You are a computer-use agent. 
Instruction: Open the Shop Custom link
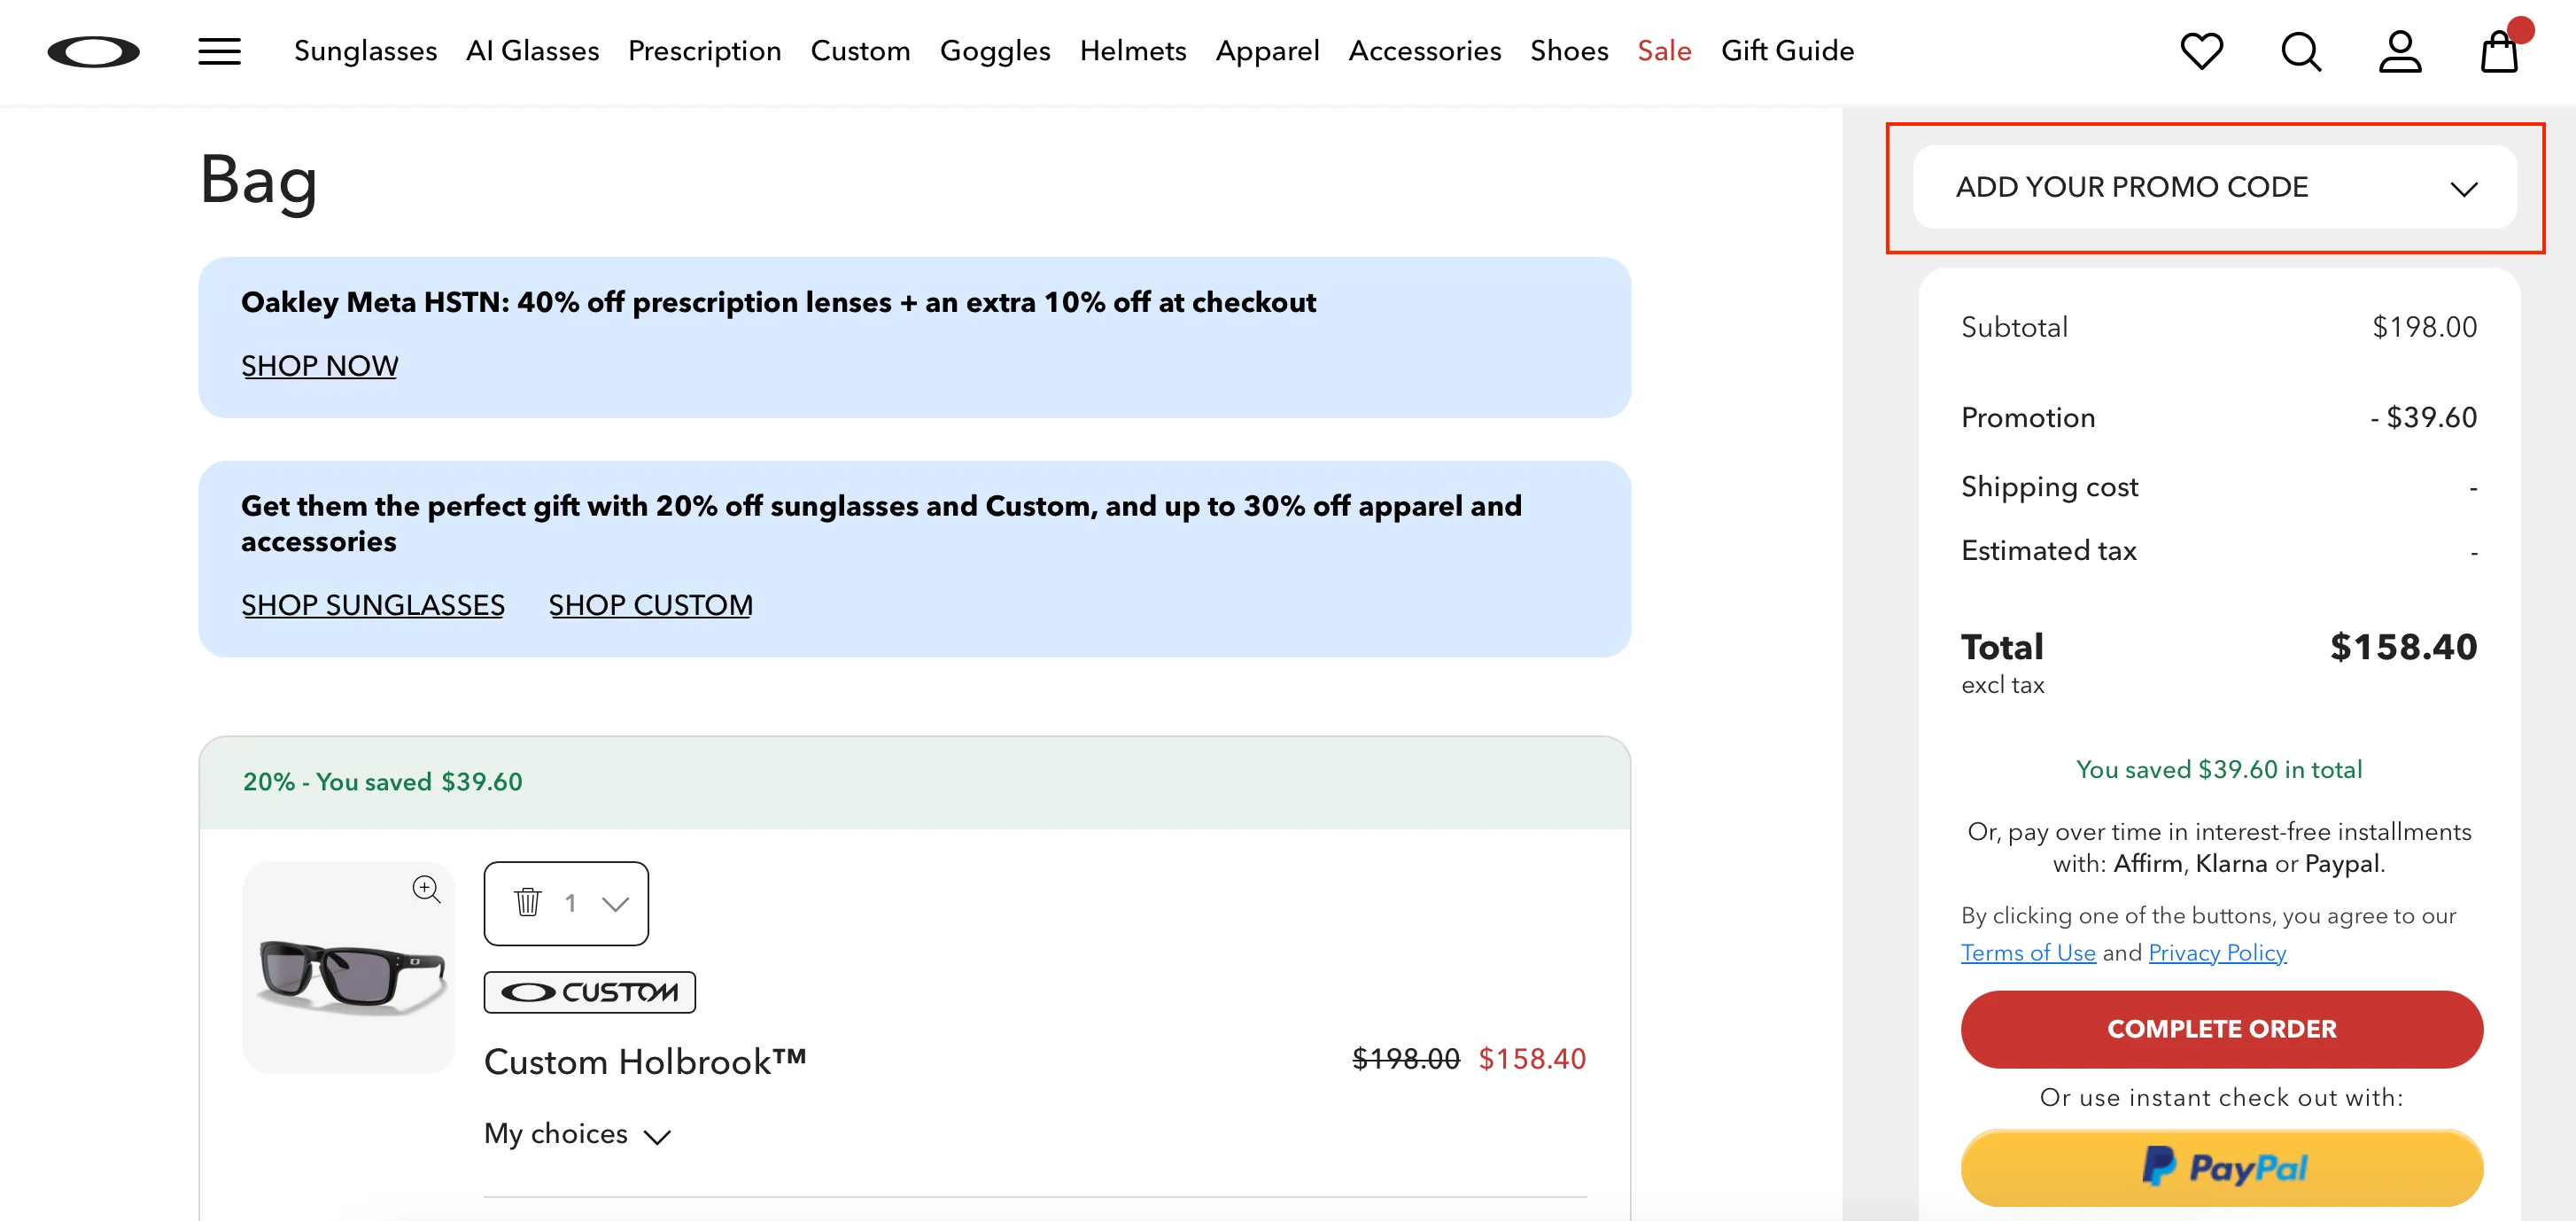tap(650, 605)
